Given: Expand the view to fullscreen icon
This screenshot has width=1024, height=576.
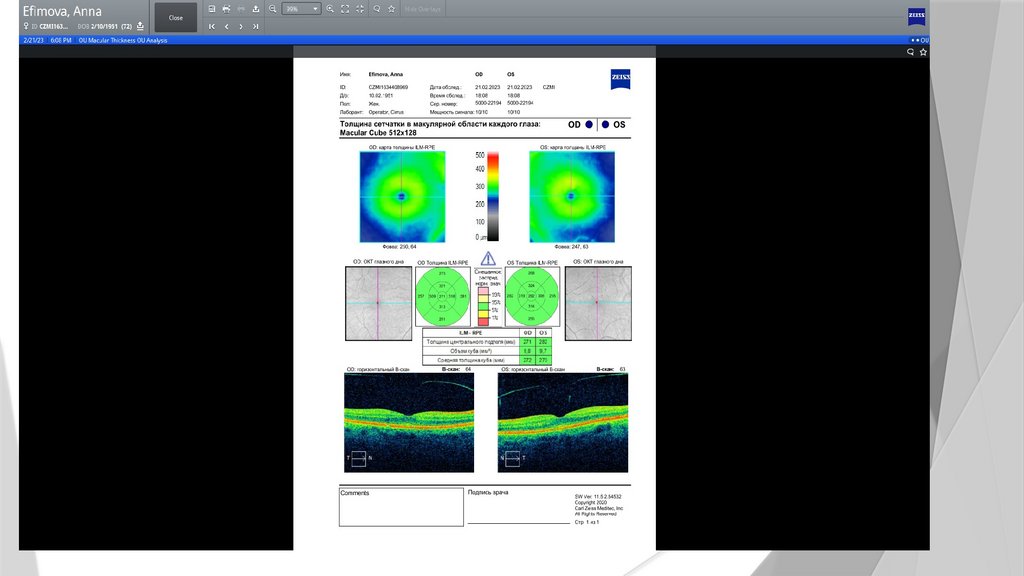Looking at the screenshot, I should [x=345, y=9].
